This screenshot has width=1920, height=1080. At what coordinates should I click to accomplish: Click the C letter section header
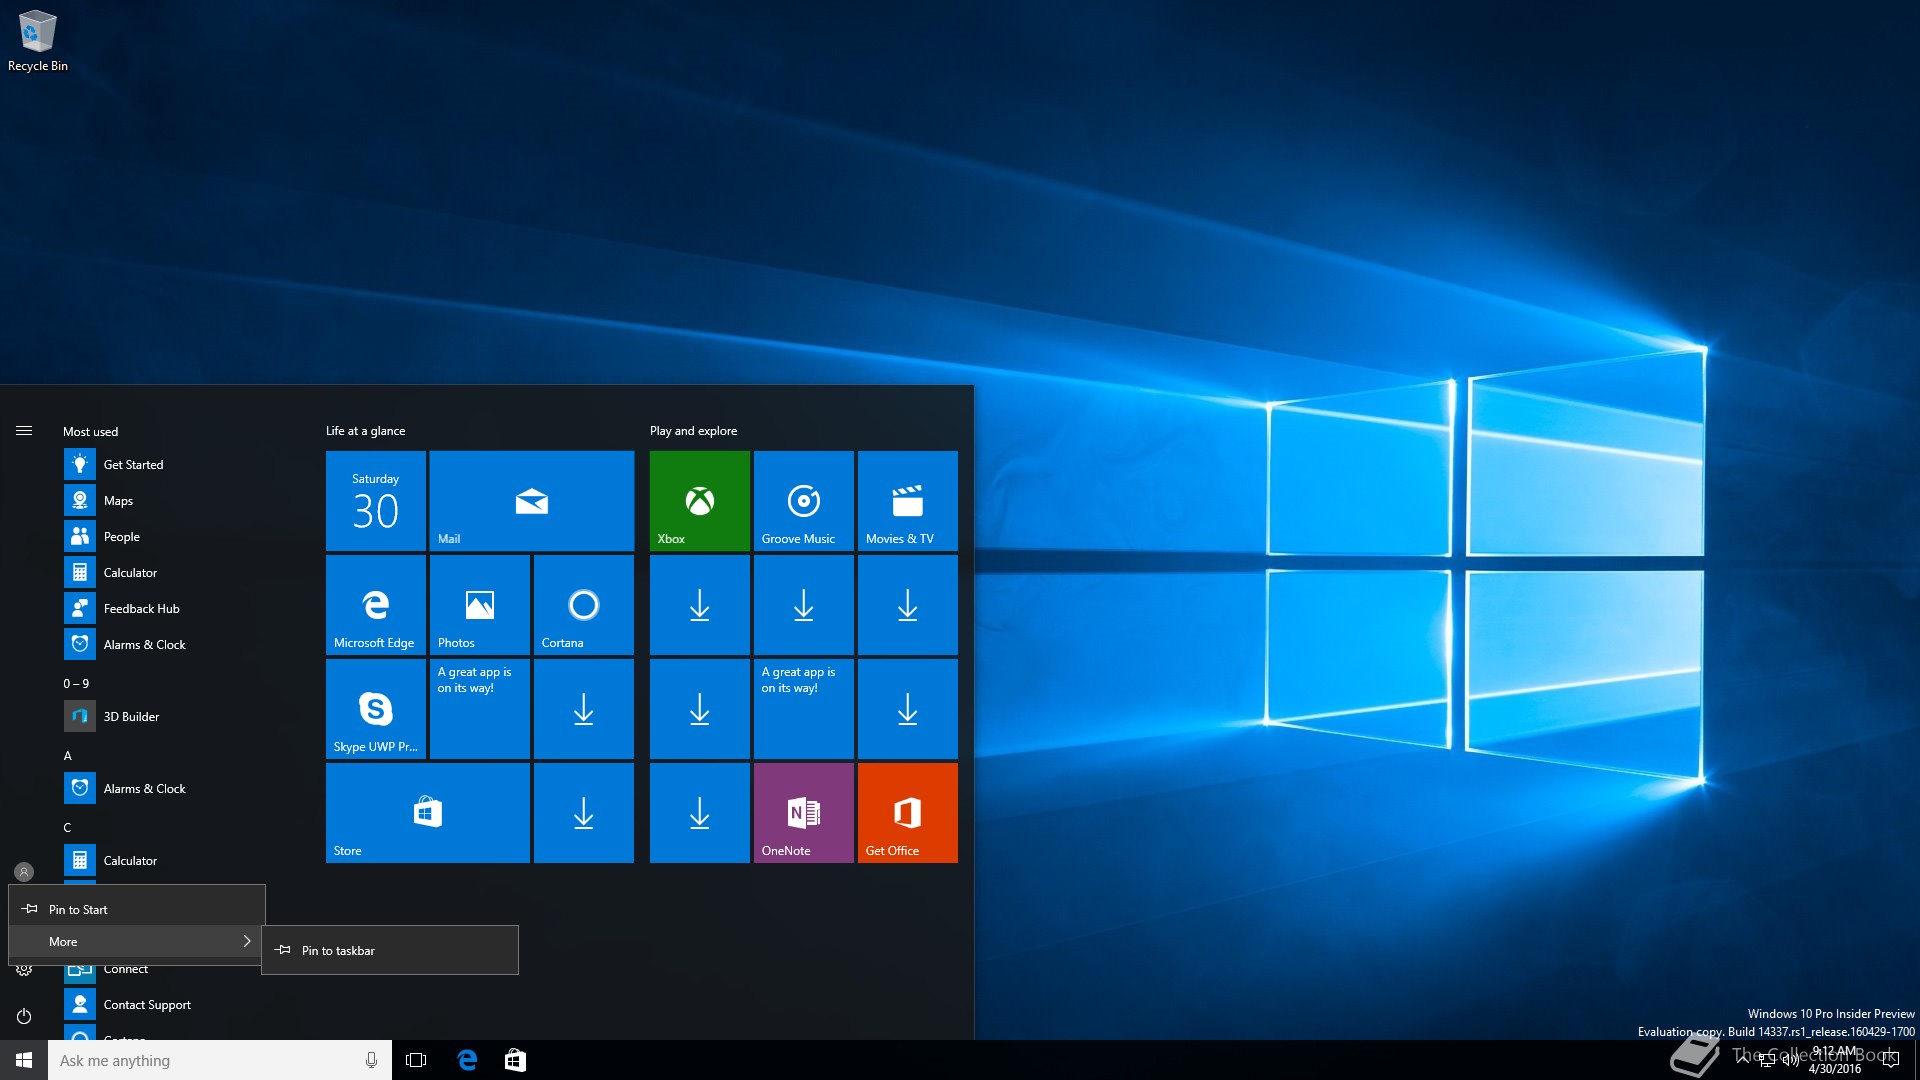[68, 827]
